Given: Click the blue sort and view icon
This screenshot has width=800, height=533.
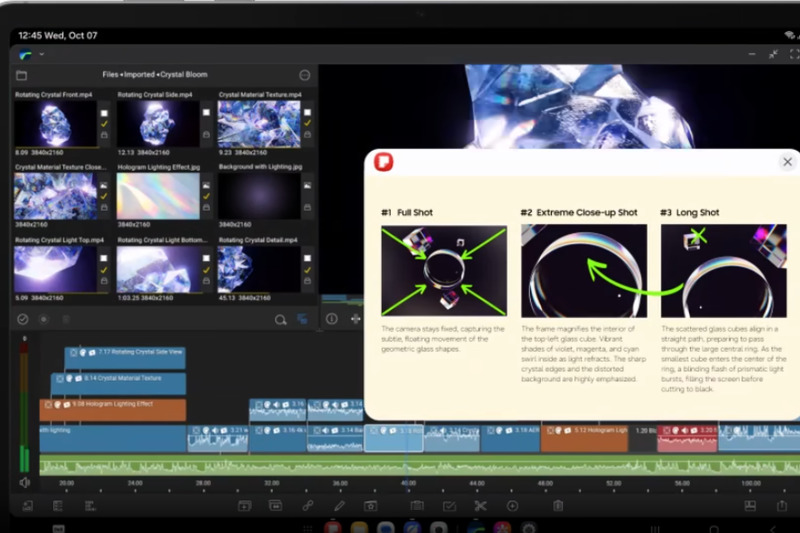Looking at the screenshot, I should [x=303, y=319].
